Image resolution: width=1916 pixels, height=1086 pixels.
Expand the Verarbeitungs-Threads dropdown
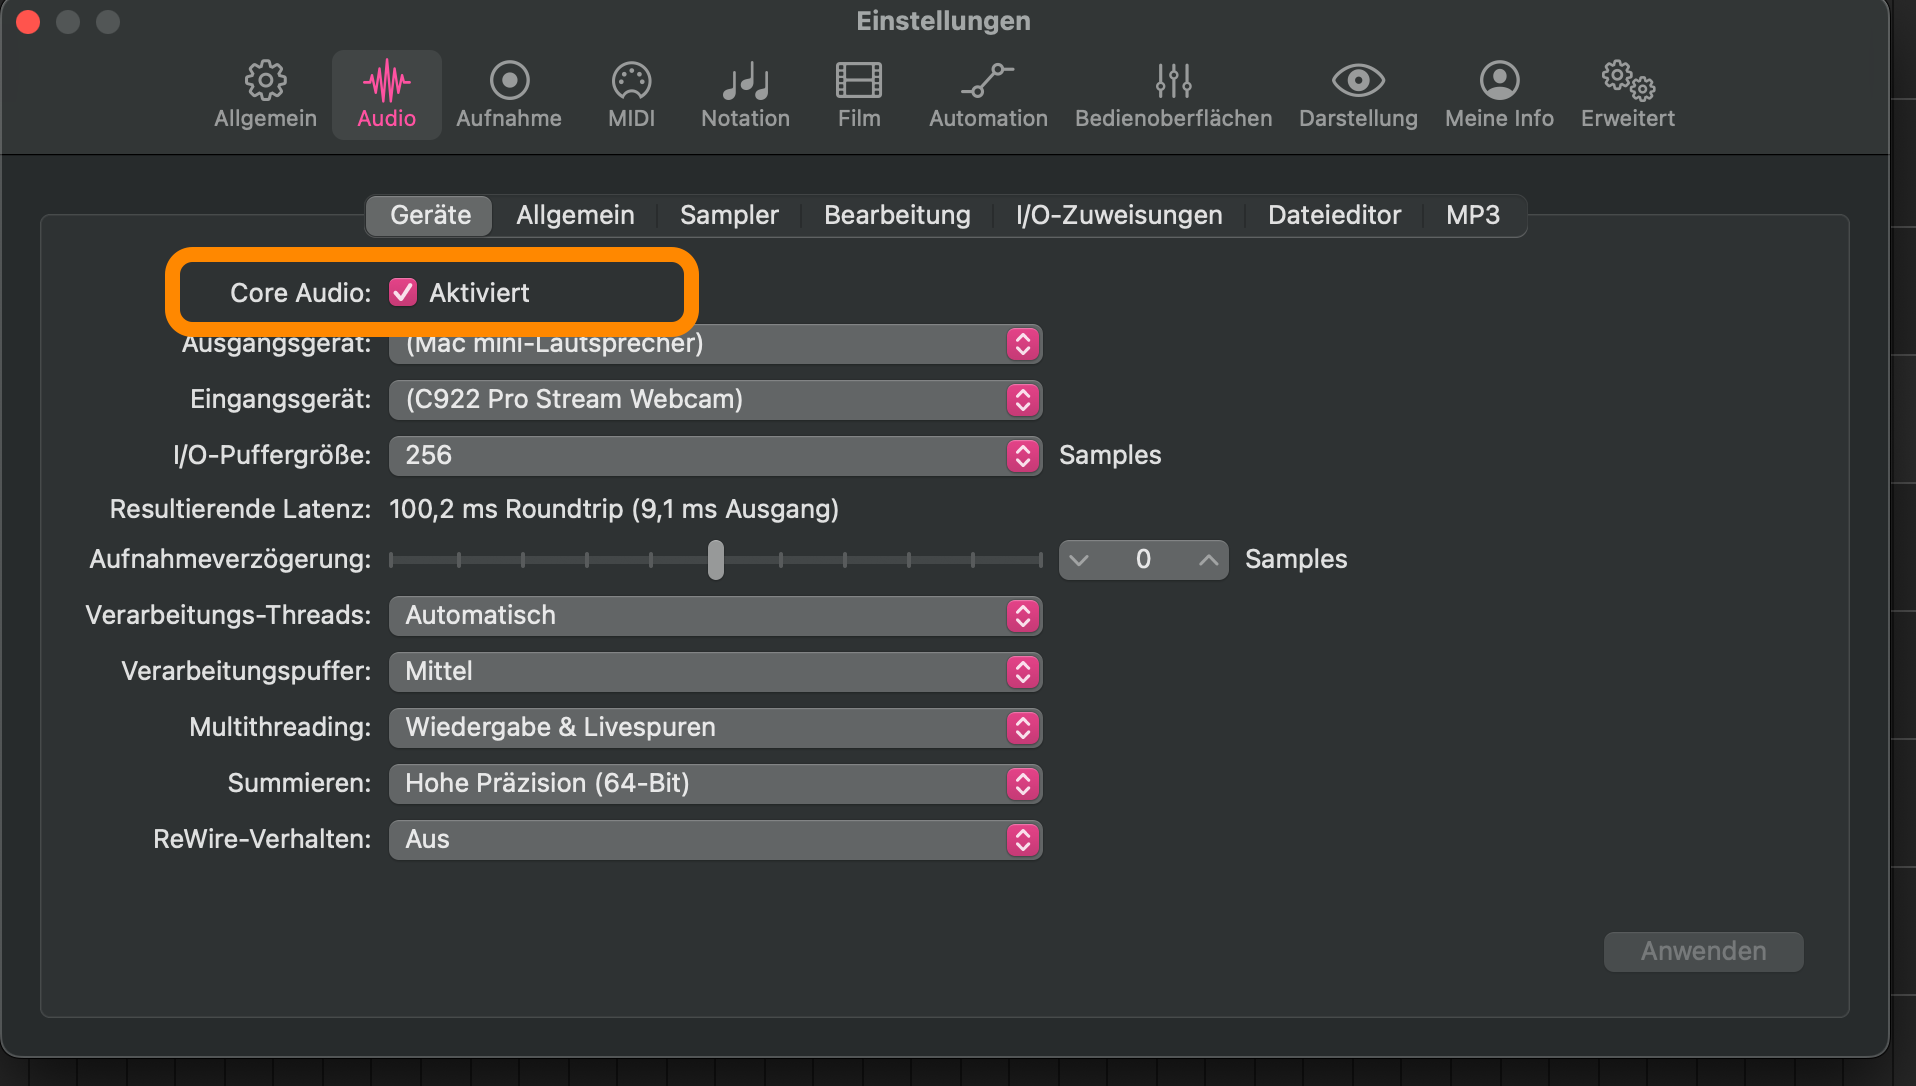tap(715, 616)
